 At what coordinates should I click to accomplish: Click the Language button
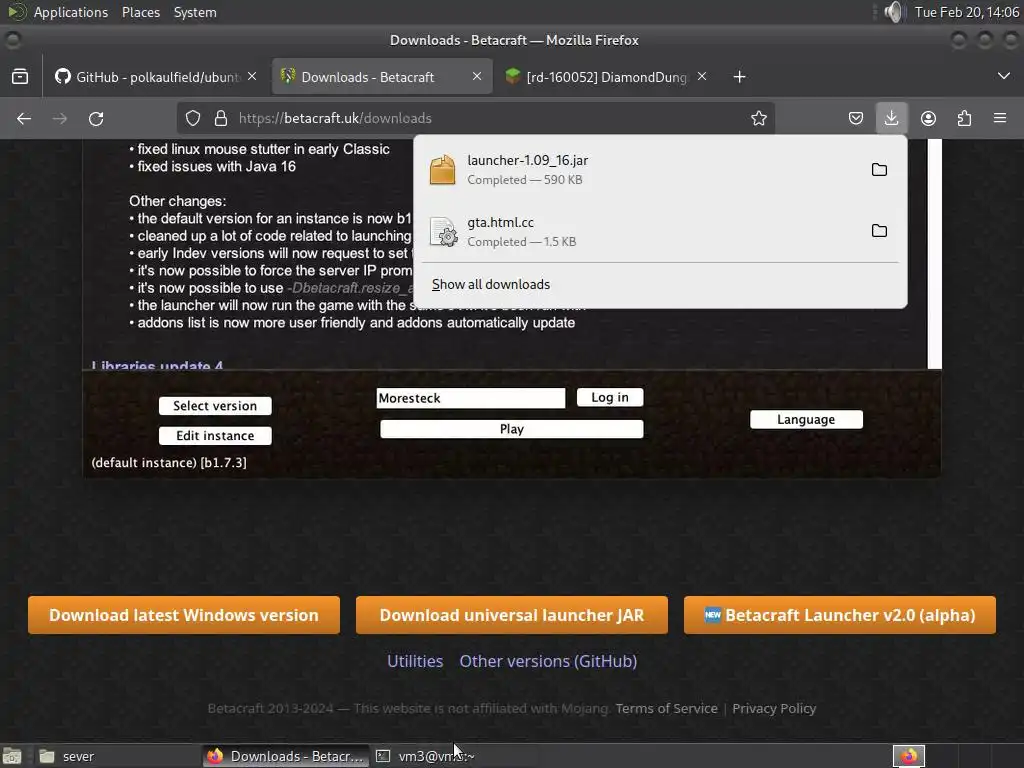806,419
